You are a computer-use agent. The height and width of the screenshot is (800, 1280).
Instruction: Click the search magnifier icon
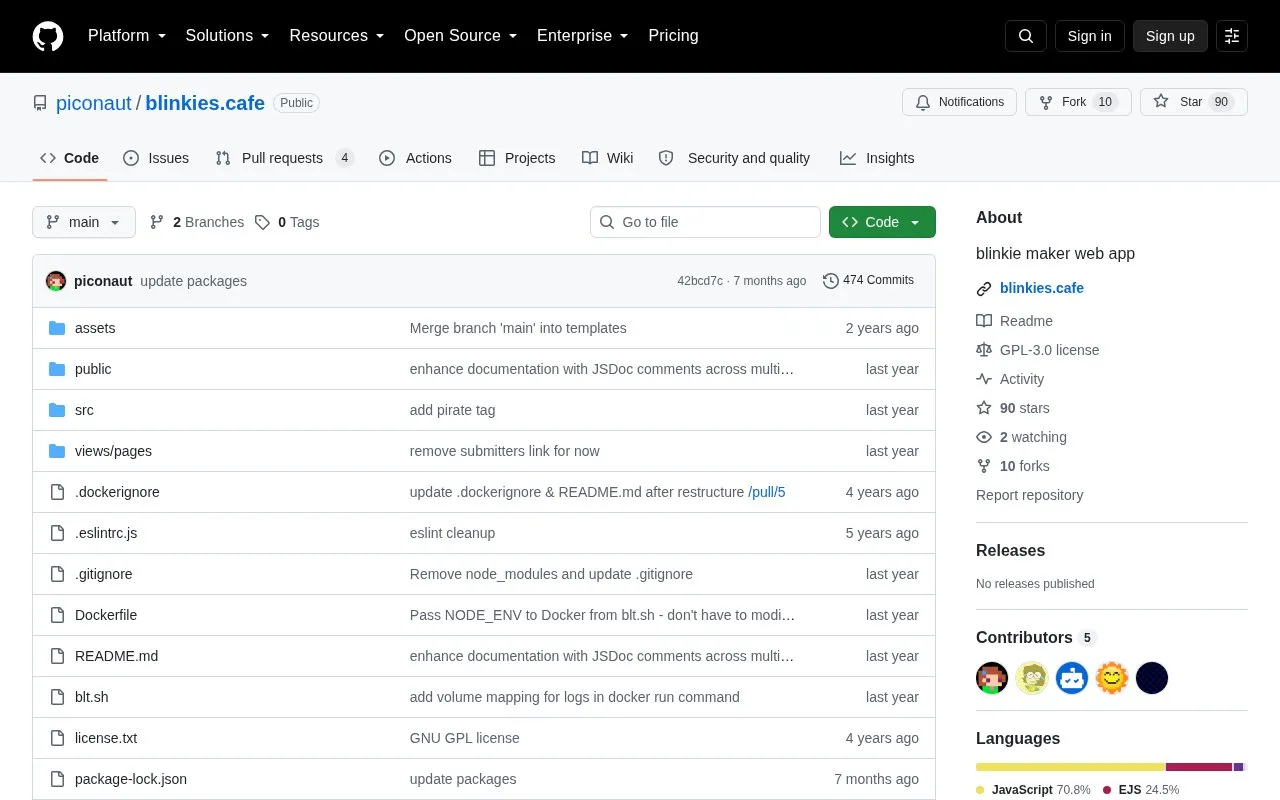[x=1026, y=36]
